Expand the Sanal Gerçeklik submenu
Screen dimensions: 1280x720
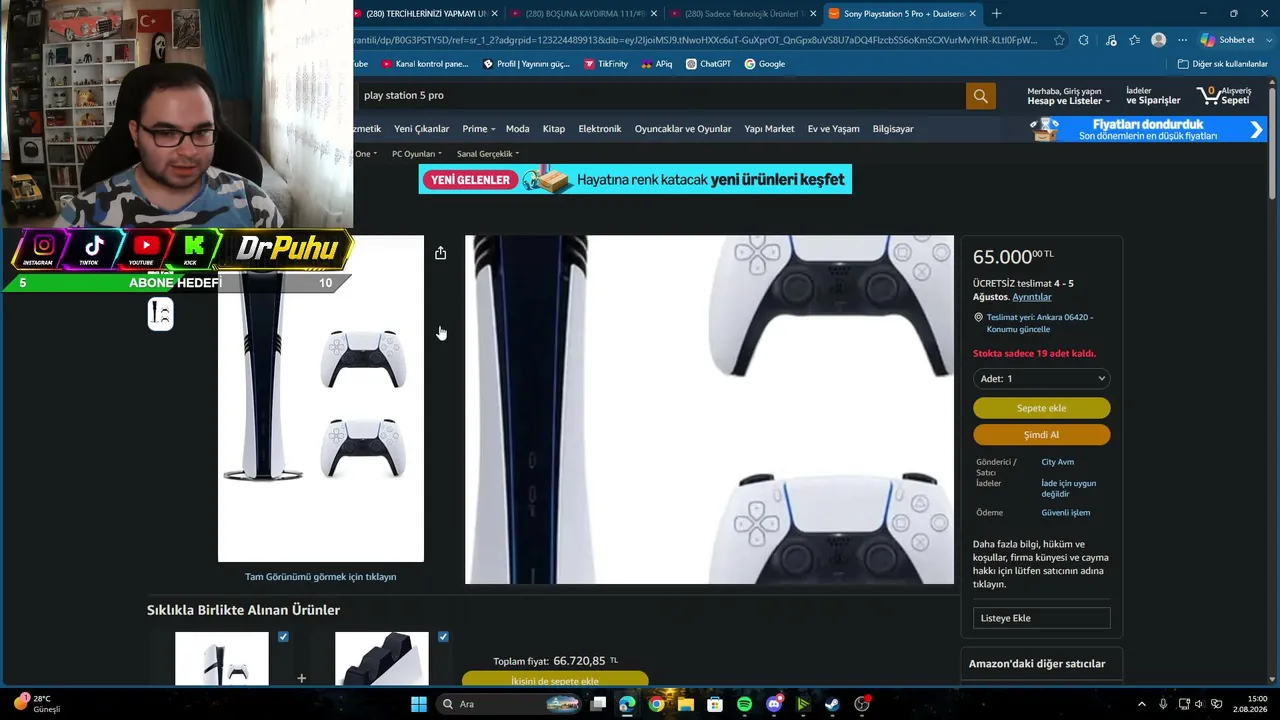(488, 154)
